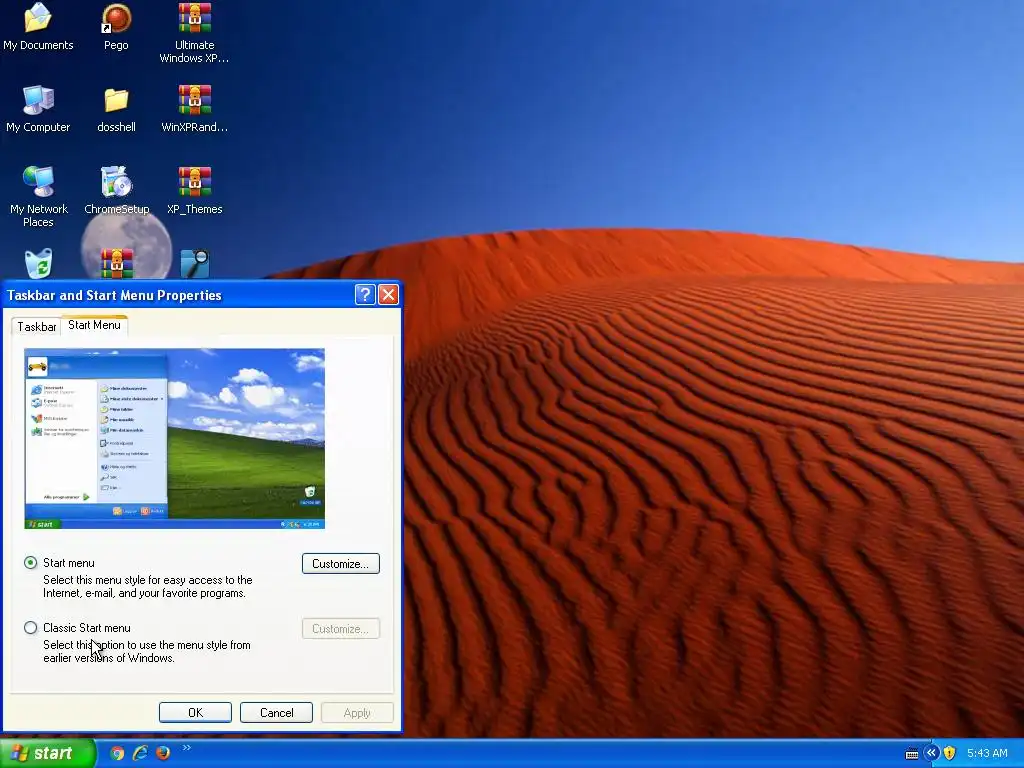
Task: Choose the Classic Start menu radio option
Action: click(31, 628)
